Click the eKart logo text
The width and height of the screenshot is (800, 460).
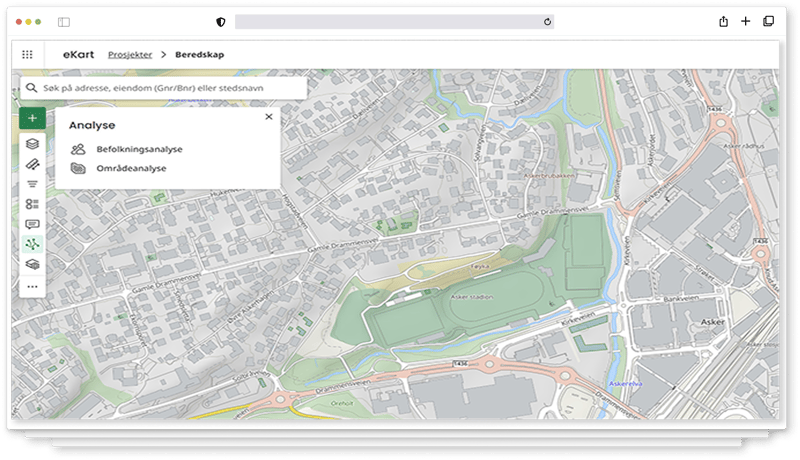click(x=78, y=55)
